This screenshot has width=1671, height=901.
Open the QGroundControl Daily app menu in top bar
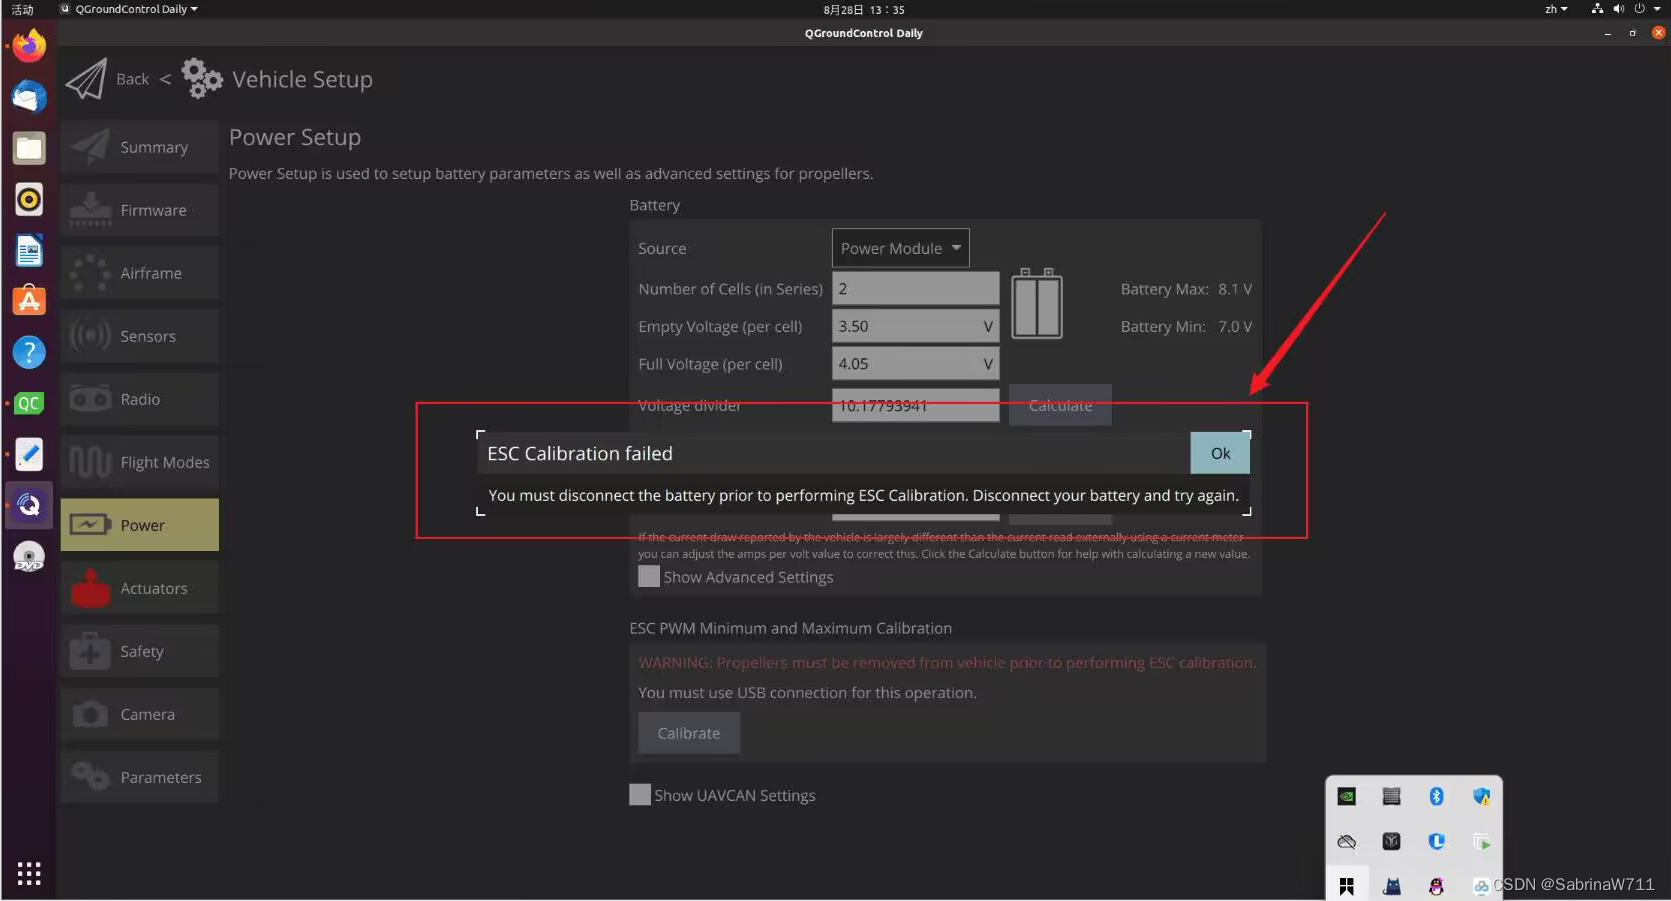pos(130,9)
